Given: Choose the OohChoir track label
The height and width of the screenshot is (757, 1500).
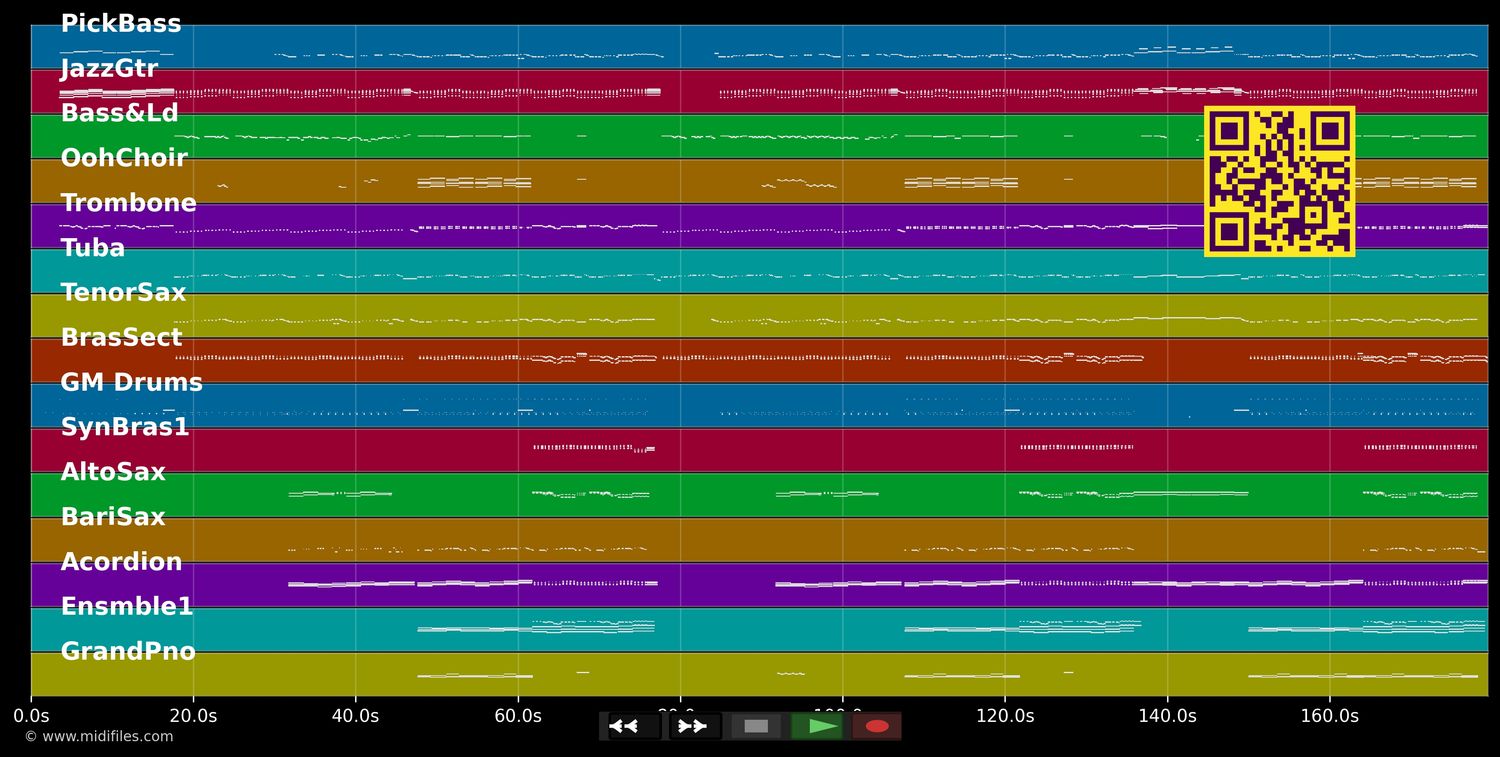Looking at the screenshot, I should pyautogui.click(x=124, y=159).
